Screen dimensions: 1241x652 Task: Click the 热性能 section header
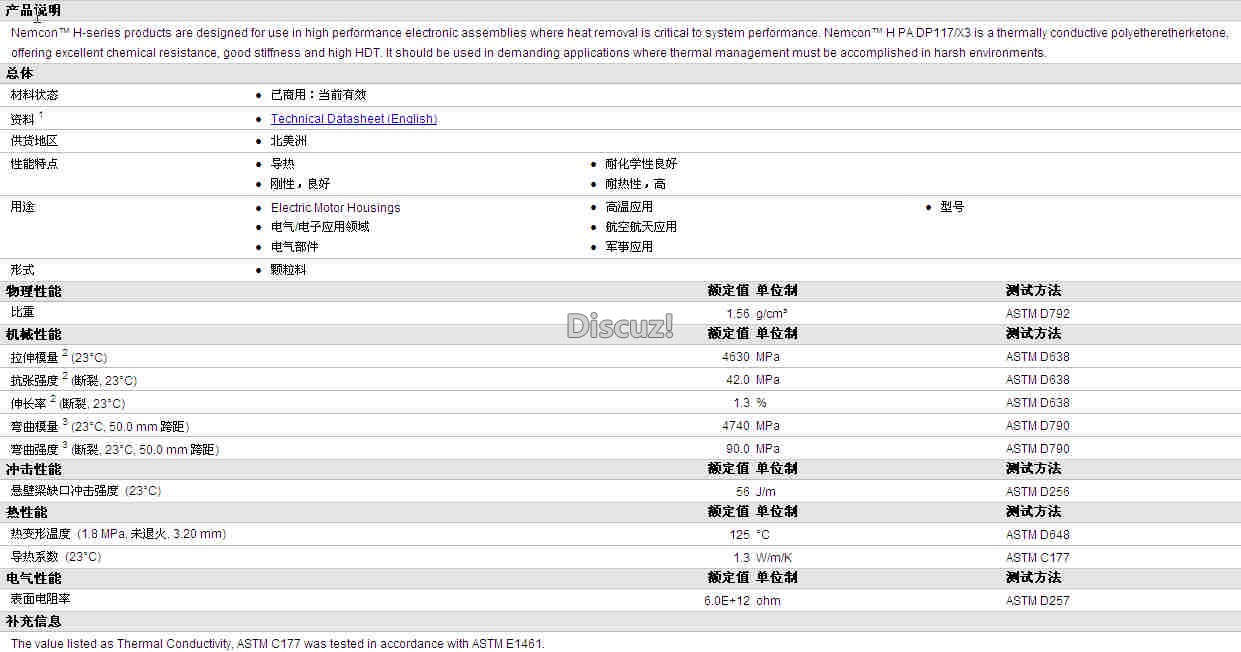point(26,512)
